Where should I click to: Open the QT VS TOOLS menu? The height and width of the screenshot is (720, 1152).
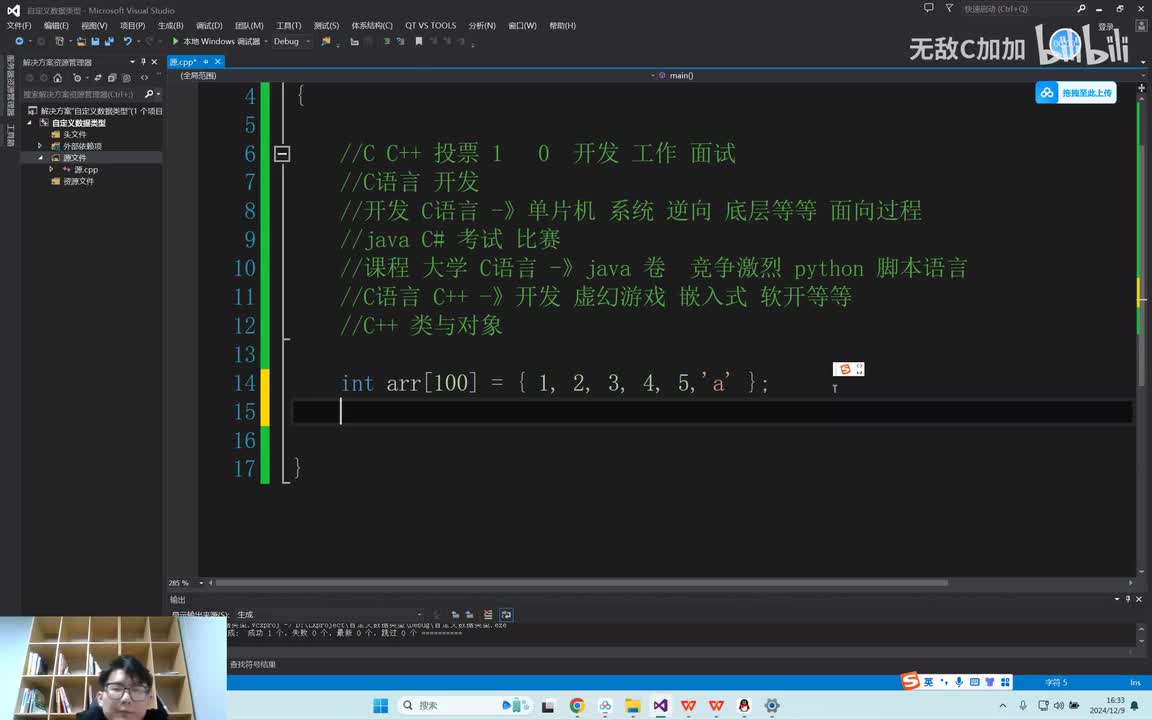point(431,26)
